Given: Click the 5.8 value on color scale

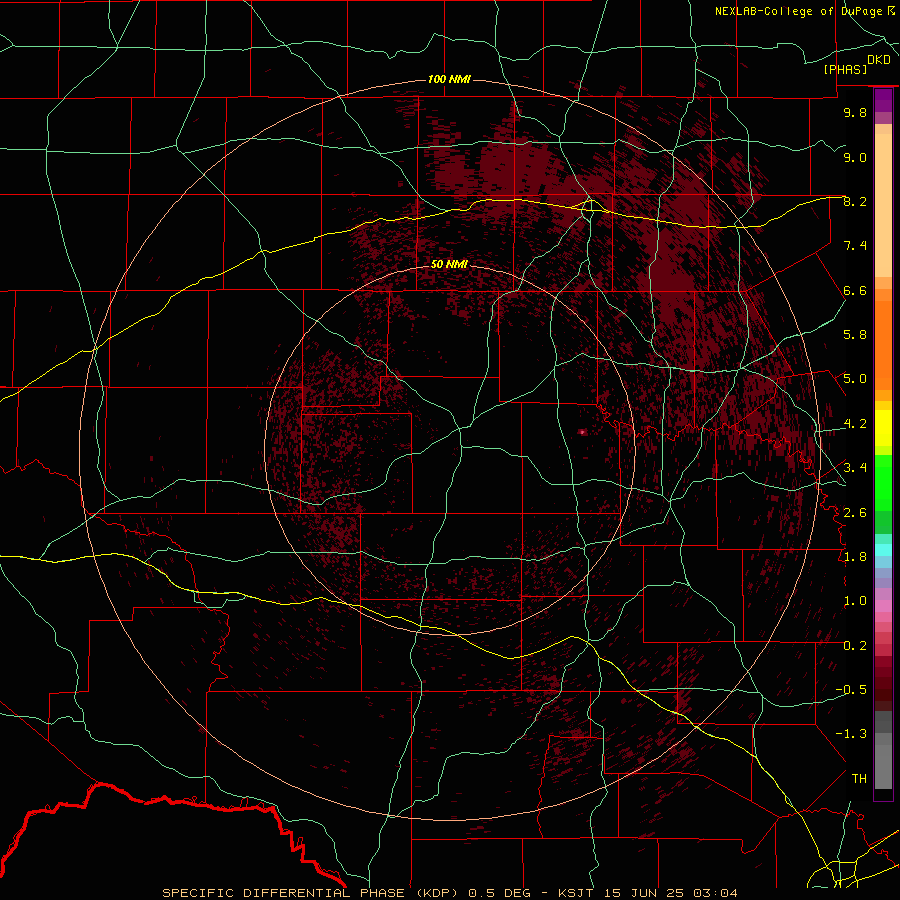Looking at the screenshot, I should [855, 335].
